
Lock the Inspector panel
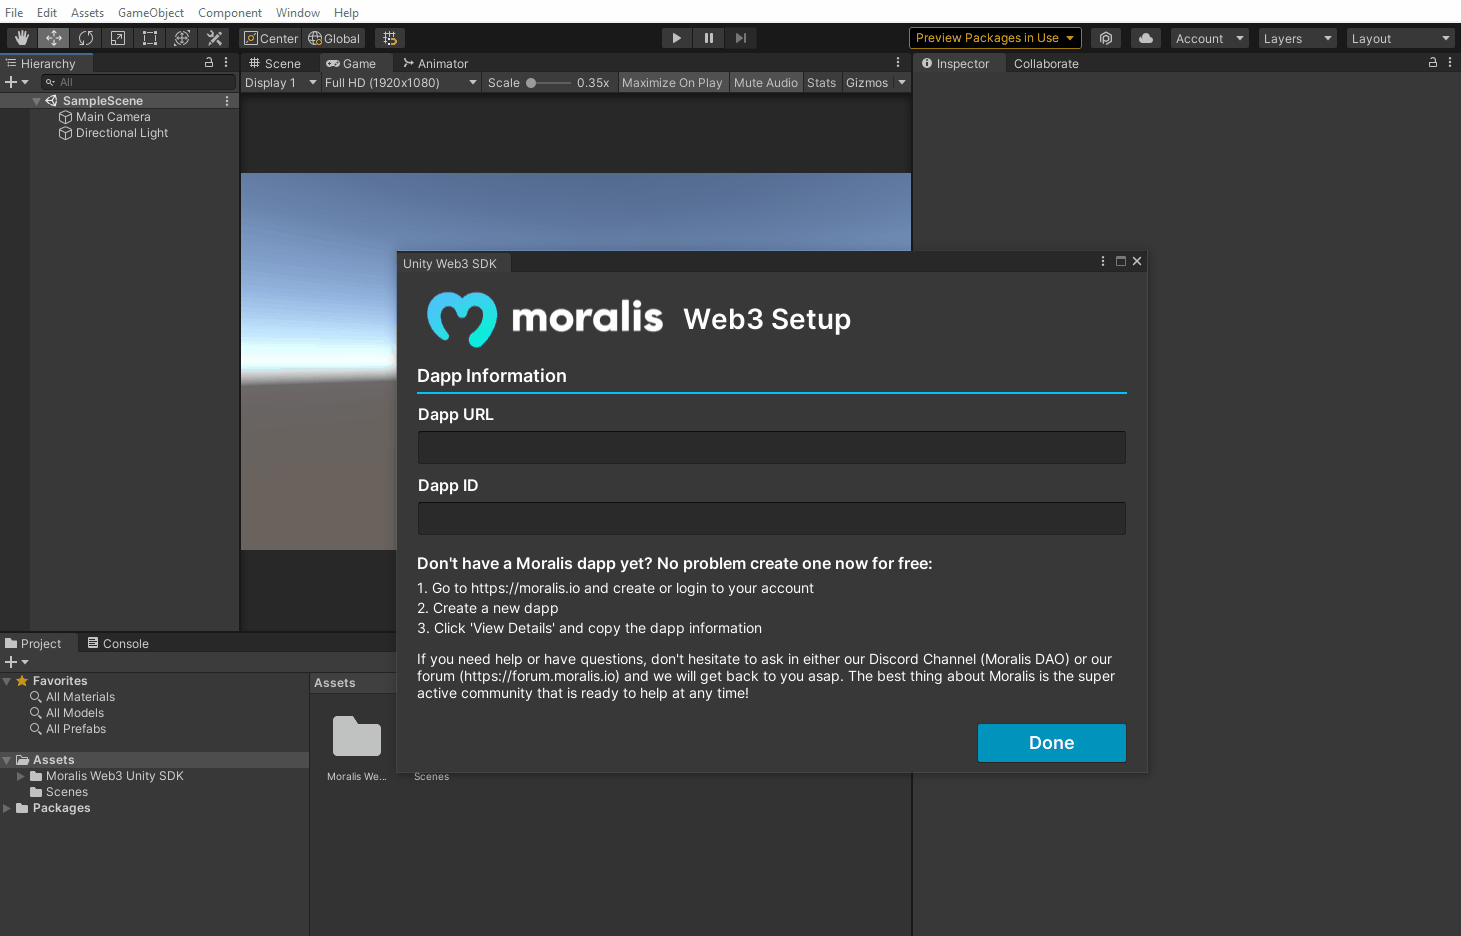(1433, 62)
